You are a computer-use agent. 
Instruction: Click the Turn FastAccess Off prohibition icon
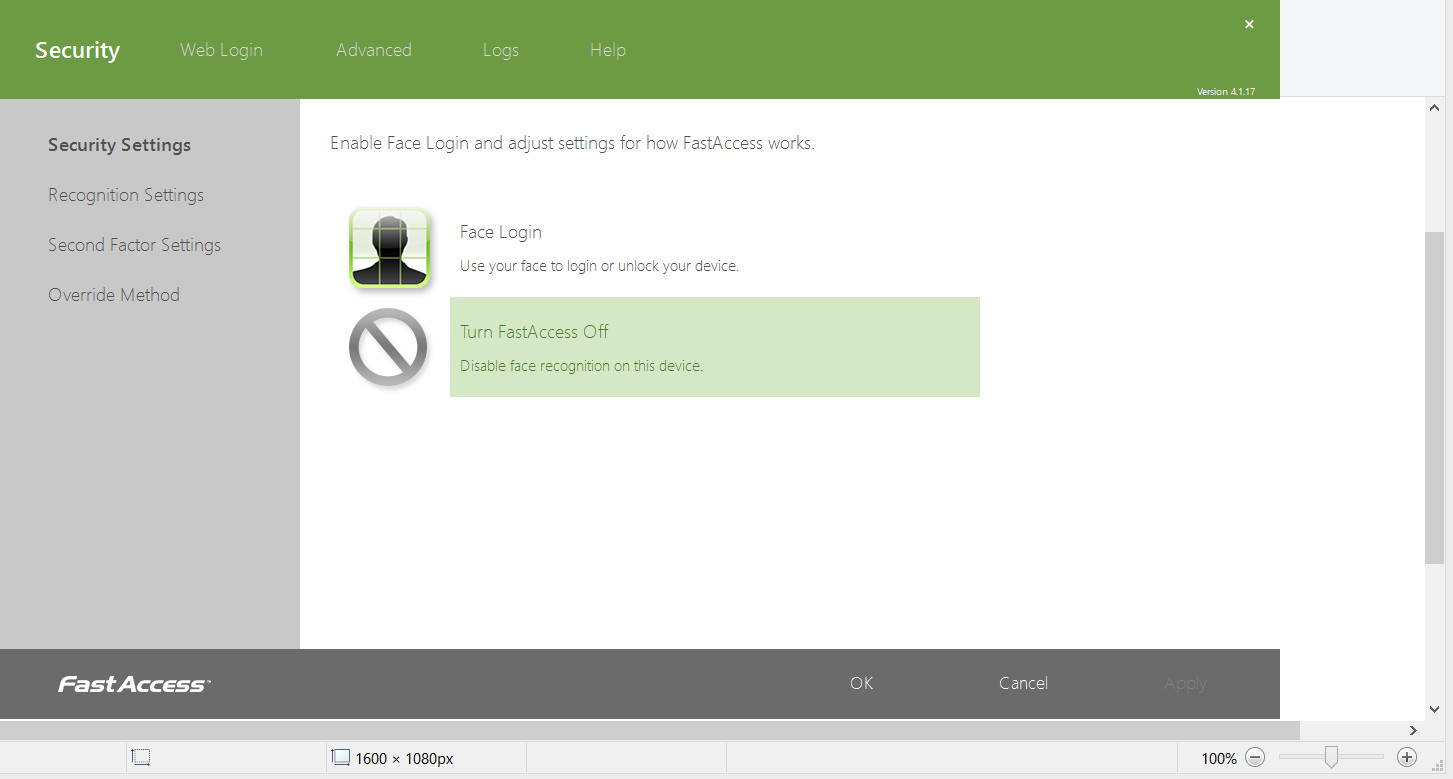(388, 348)
